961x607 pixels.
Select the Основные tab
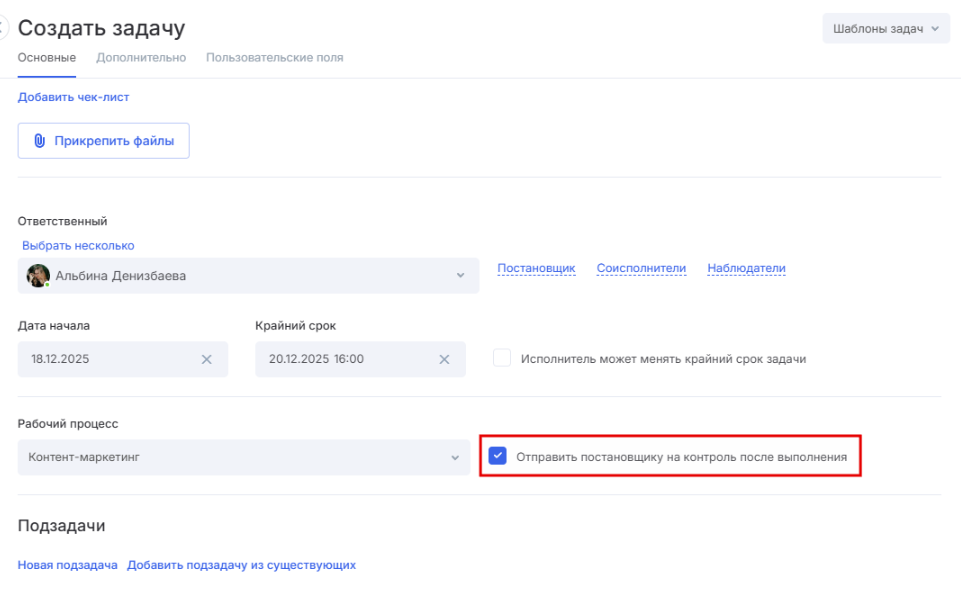[x=47, y=58]
